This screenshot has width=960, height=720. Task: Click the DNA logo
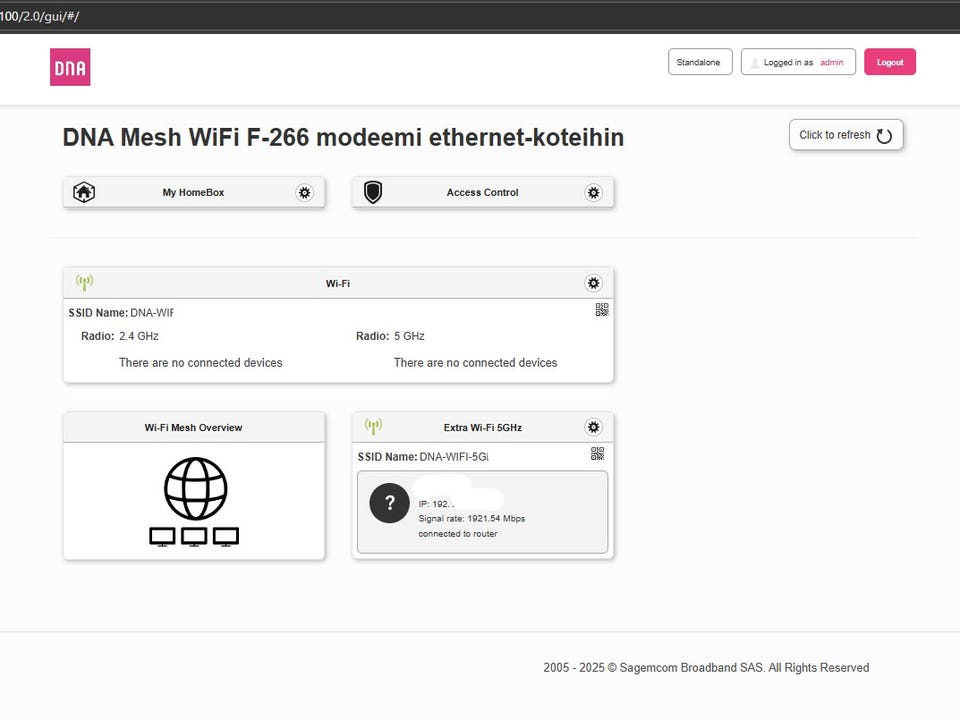(70, 67)
